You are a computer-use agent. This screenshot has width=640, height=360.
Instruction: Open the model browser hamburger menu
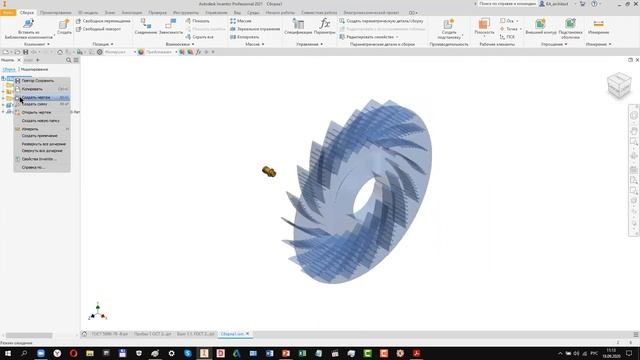(76, 60)
